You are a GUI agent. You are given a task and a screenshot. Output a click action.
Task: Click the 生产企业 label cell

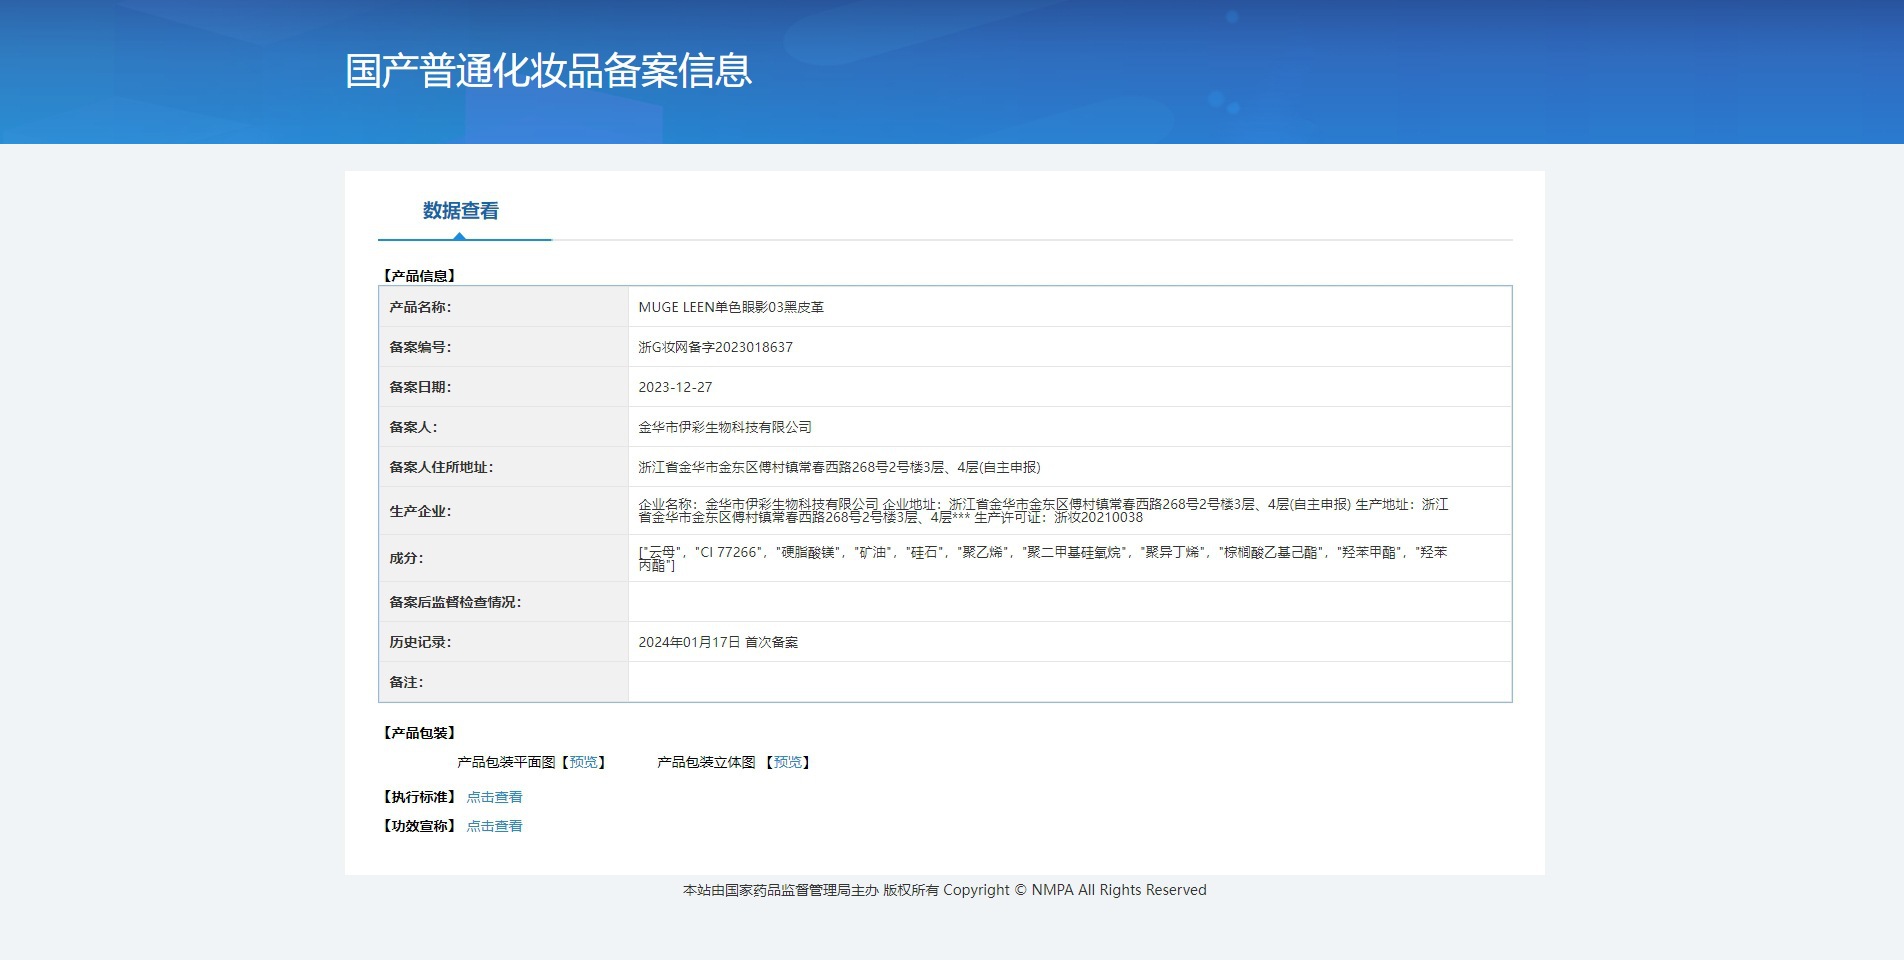[503, 511]
